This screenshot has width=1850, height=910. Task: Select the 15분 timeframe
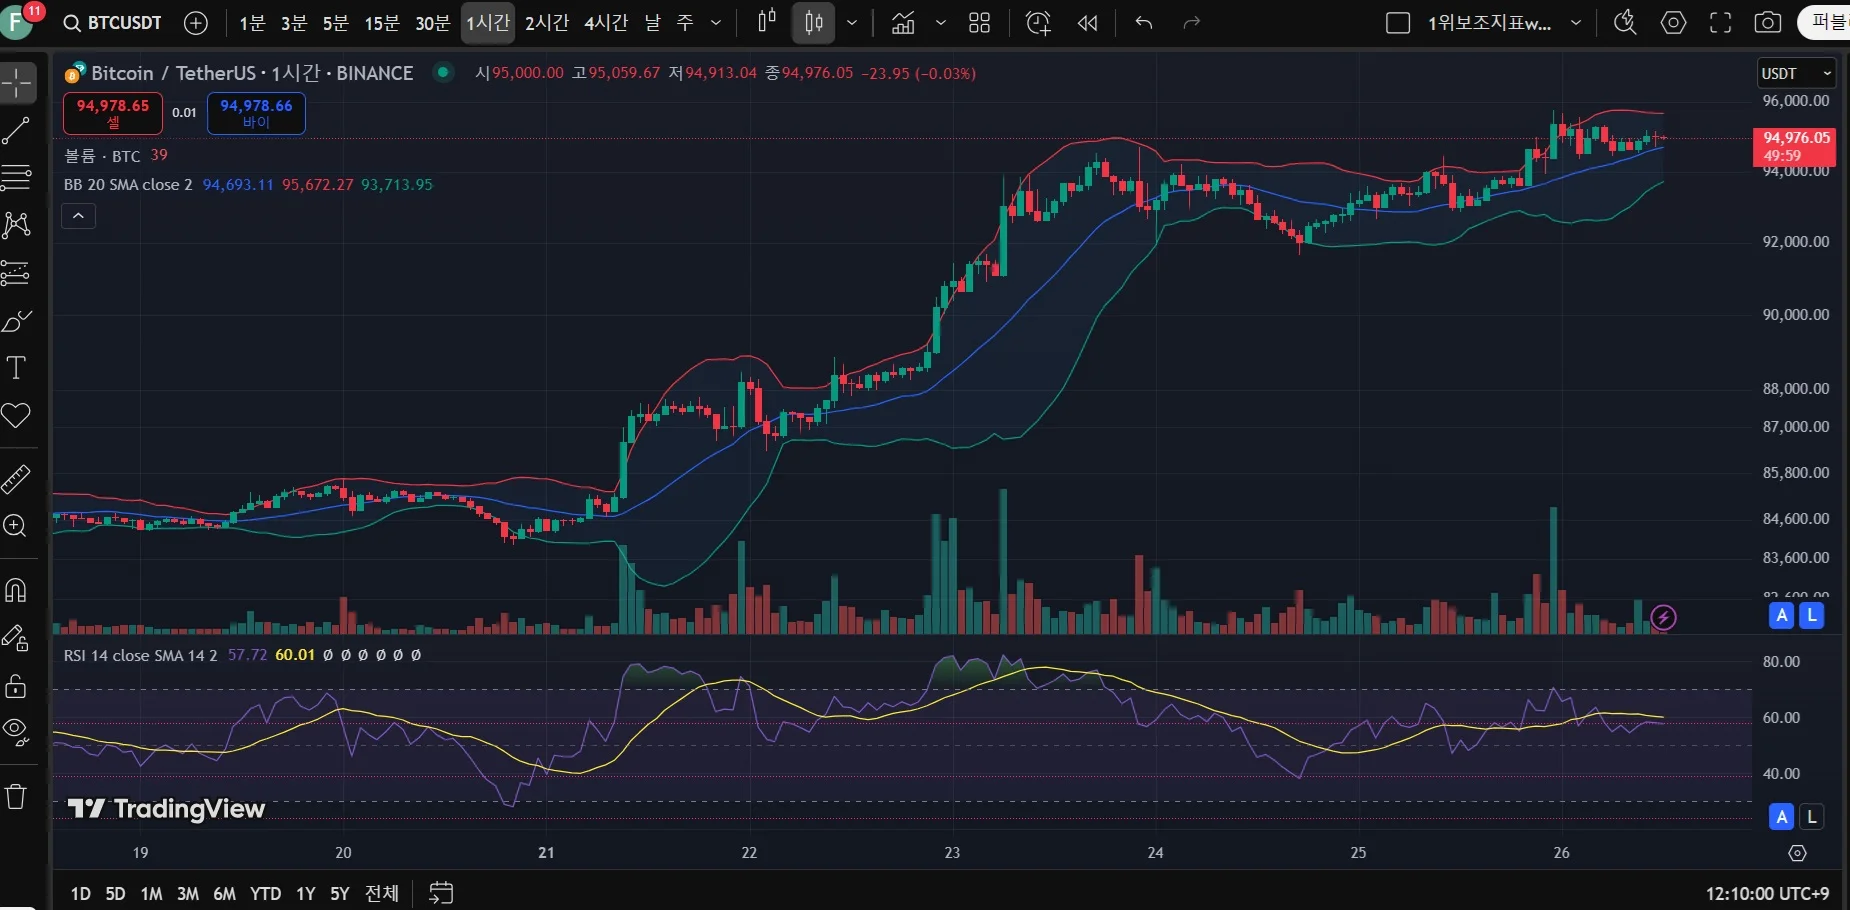pos(381,23)
